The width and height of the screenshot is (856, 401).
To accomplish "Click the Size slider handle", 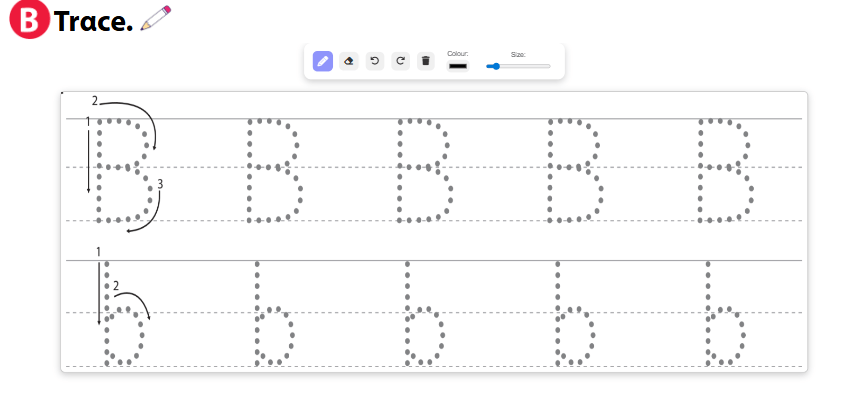I will [x=494, y=66].
